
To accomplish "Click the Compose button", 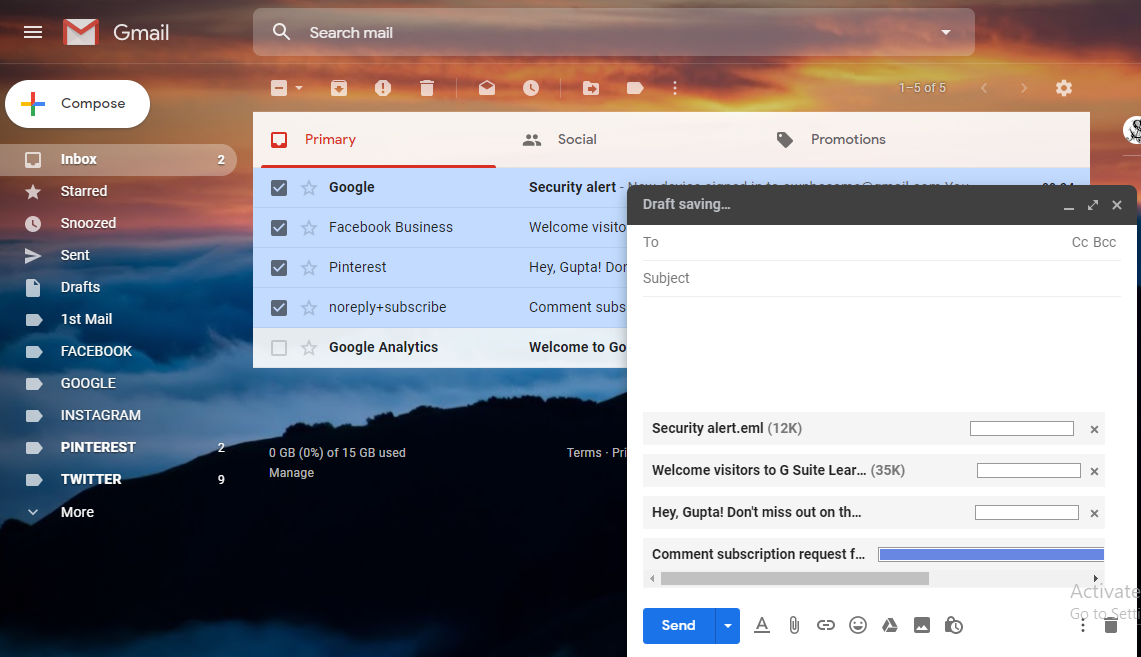I will (77, 104).
